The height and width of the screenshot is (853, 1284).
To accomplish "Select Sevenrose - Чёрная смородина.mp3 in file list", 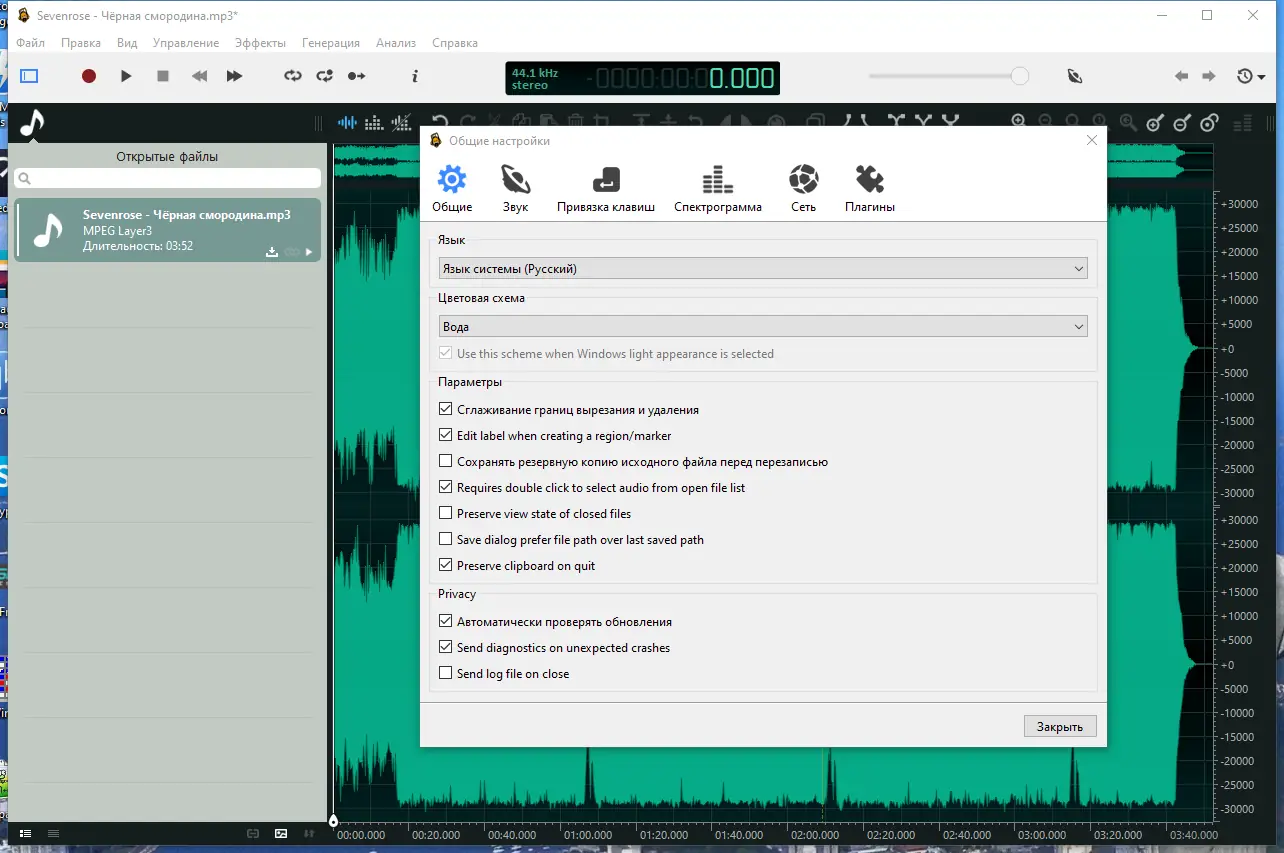I will 168,230.
